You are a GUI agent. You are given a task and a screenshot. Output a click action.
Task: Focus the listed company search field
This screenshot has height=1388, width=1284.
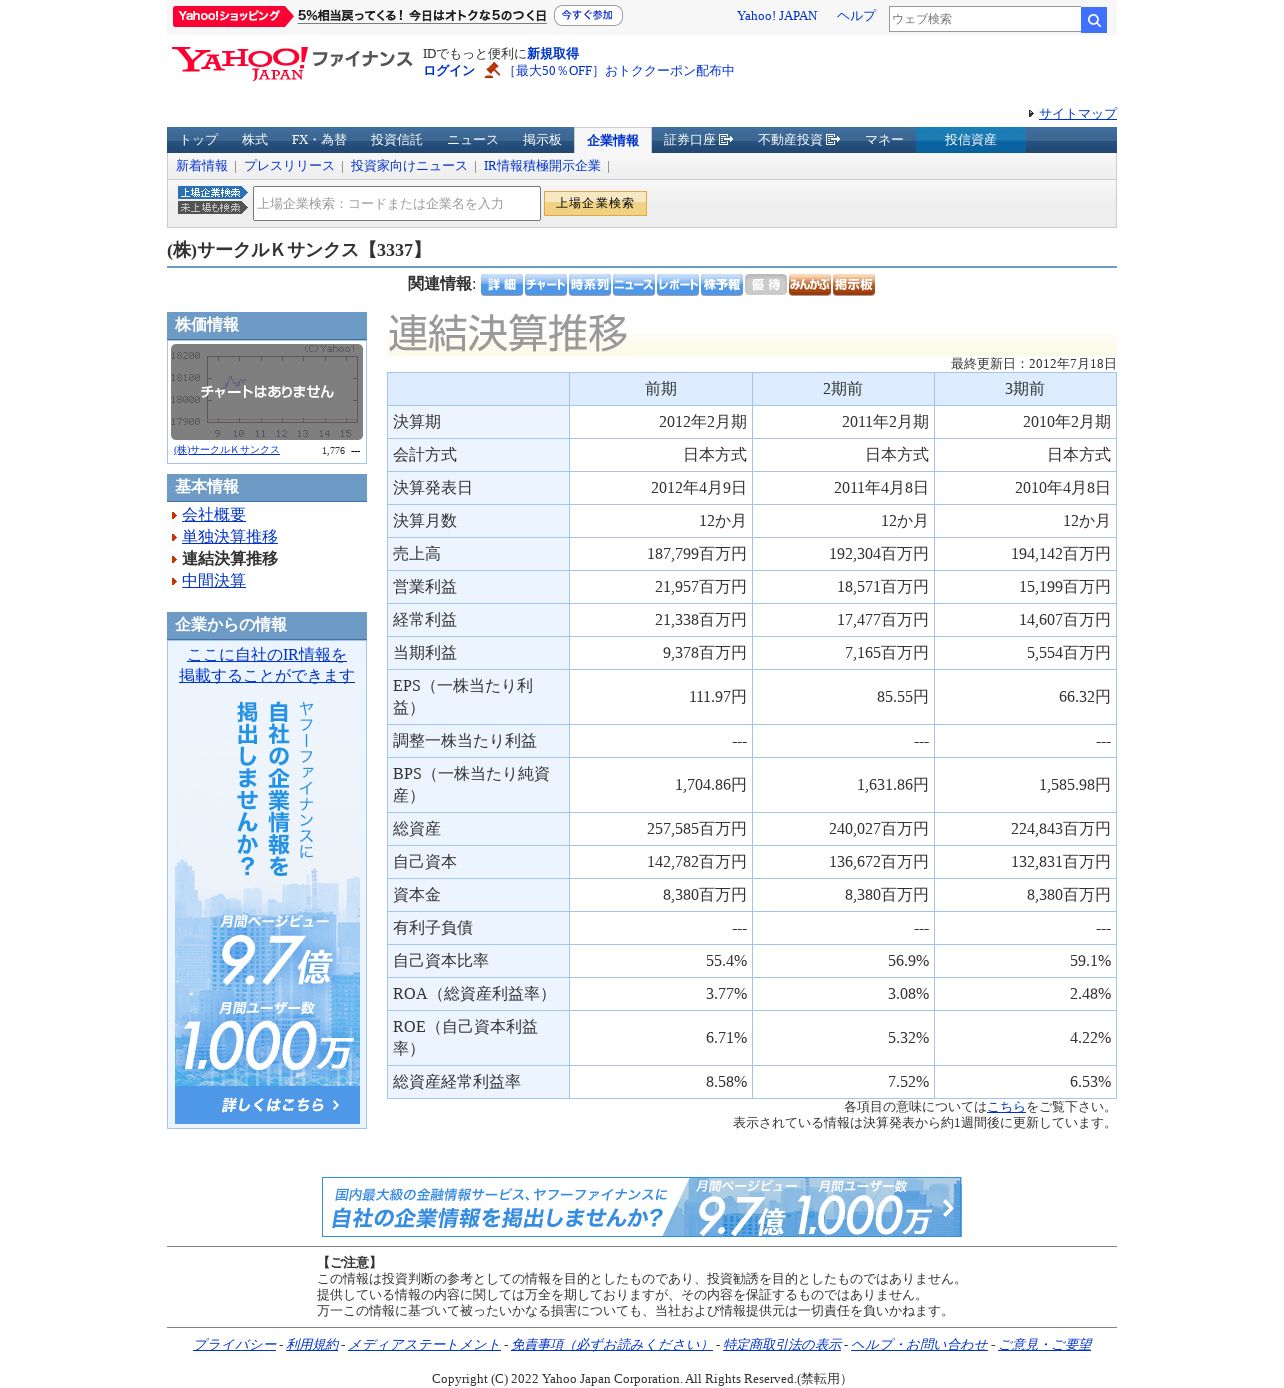tap(397, 203)
